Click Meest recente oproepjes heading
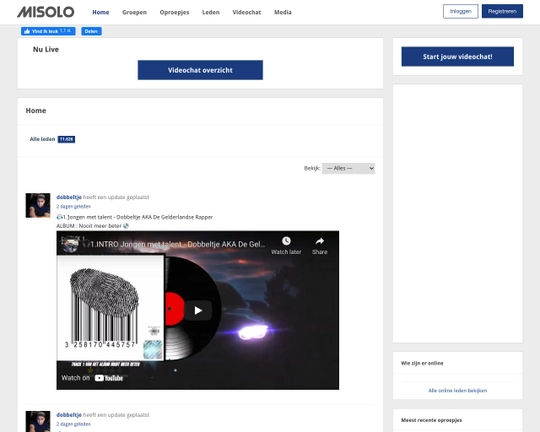540x432 pixels. (432, 420)
